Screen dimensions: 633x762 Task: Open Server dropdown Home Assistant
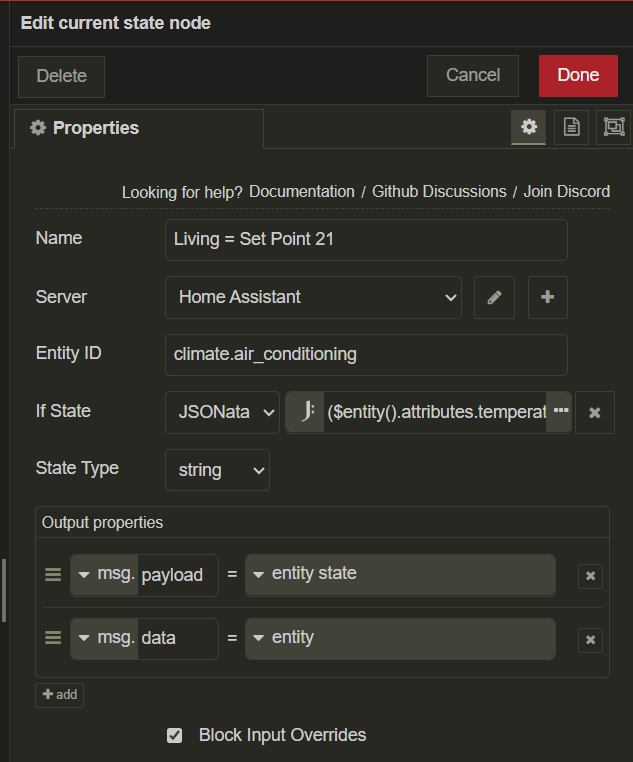(x=313, y=297)
